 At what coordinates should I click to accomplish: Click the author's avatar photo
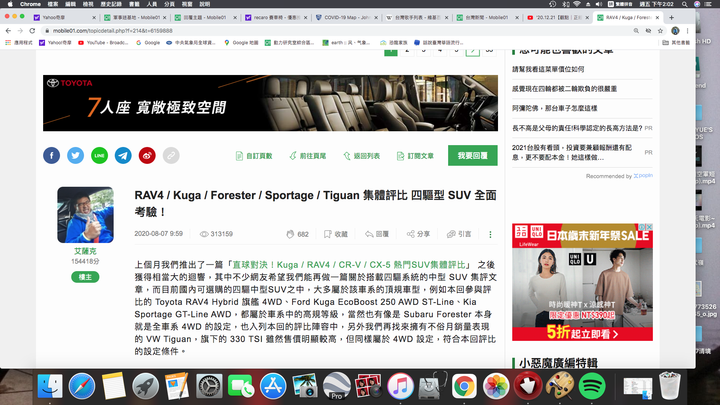[85, 214]
